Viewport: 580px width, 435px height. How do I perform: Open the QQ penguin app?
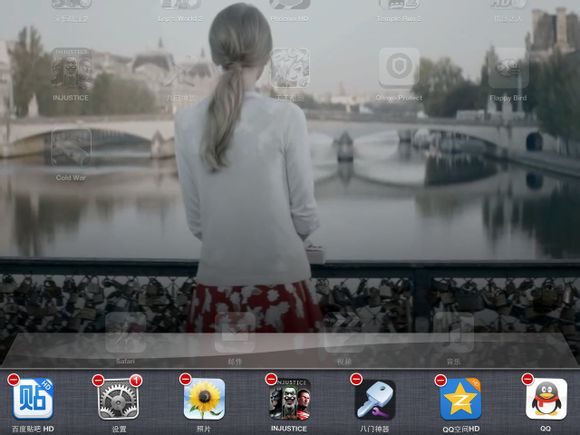point(546,399)
